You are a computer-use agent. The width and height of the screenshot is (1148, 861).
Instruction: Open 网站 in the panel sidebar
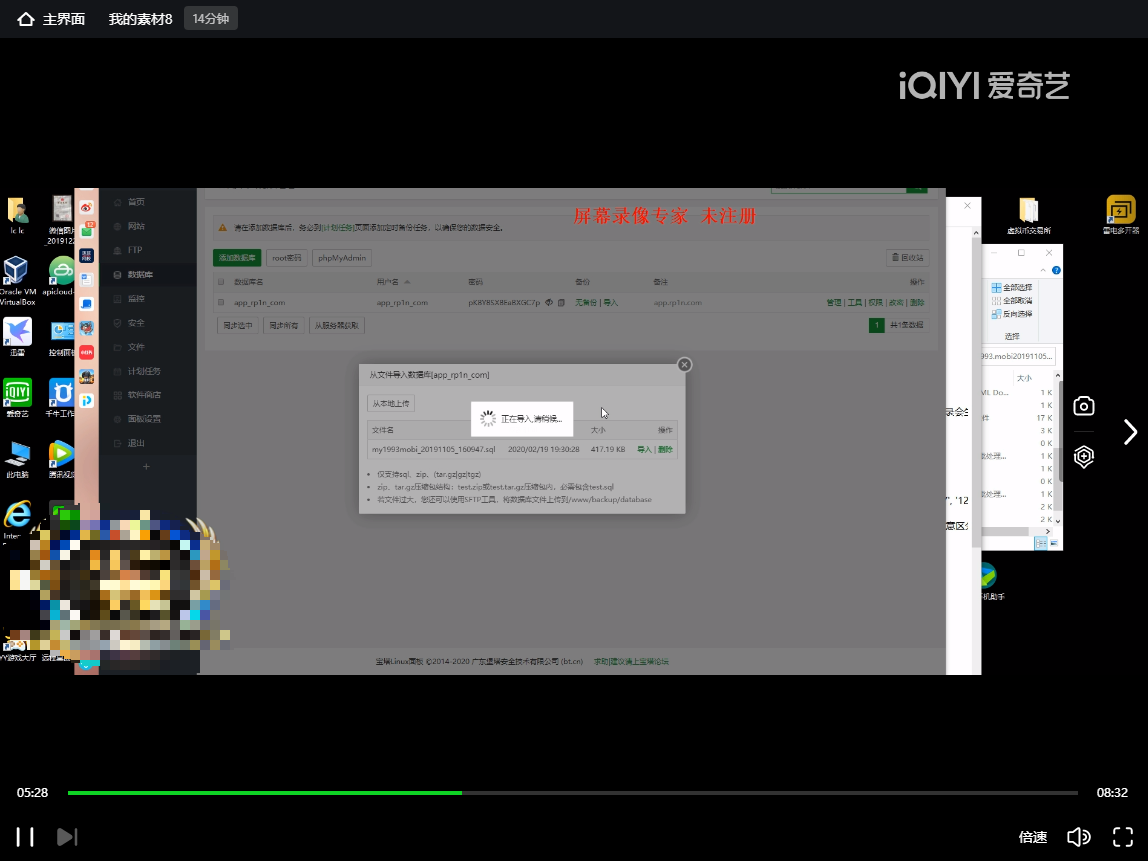pos(136,226)
